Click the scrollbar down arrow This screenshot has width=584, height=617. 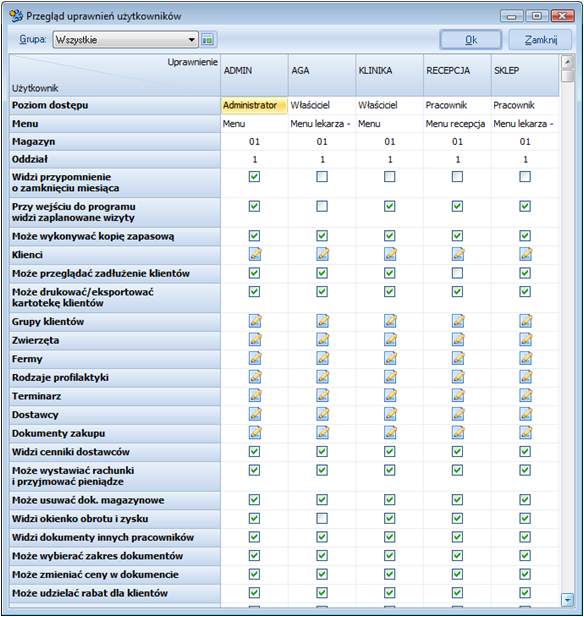(567, 600)
